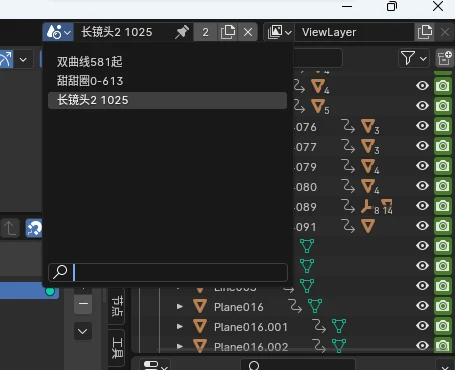Click the new scene duplicate icon
Screen dimensions: 455x370
click(x=228, y=32)
